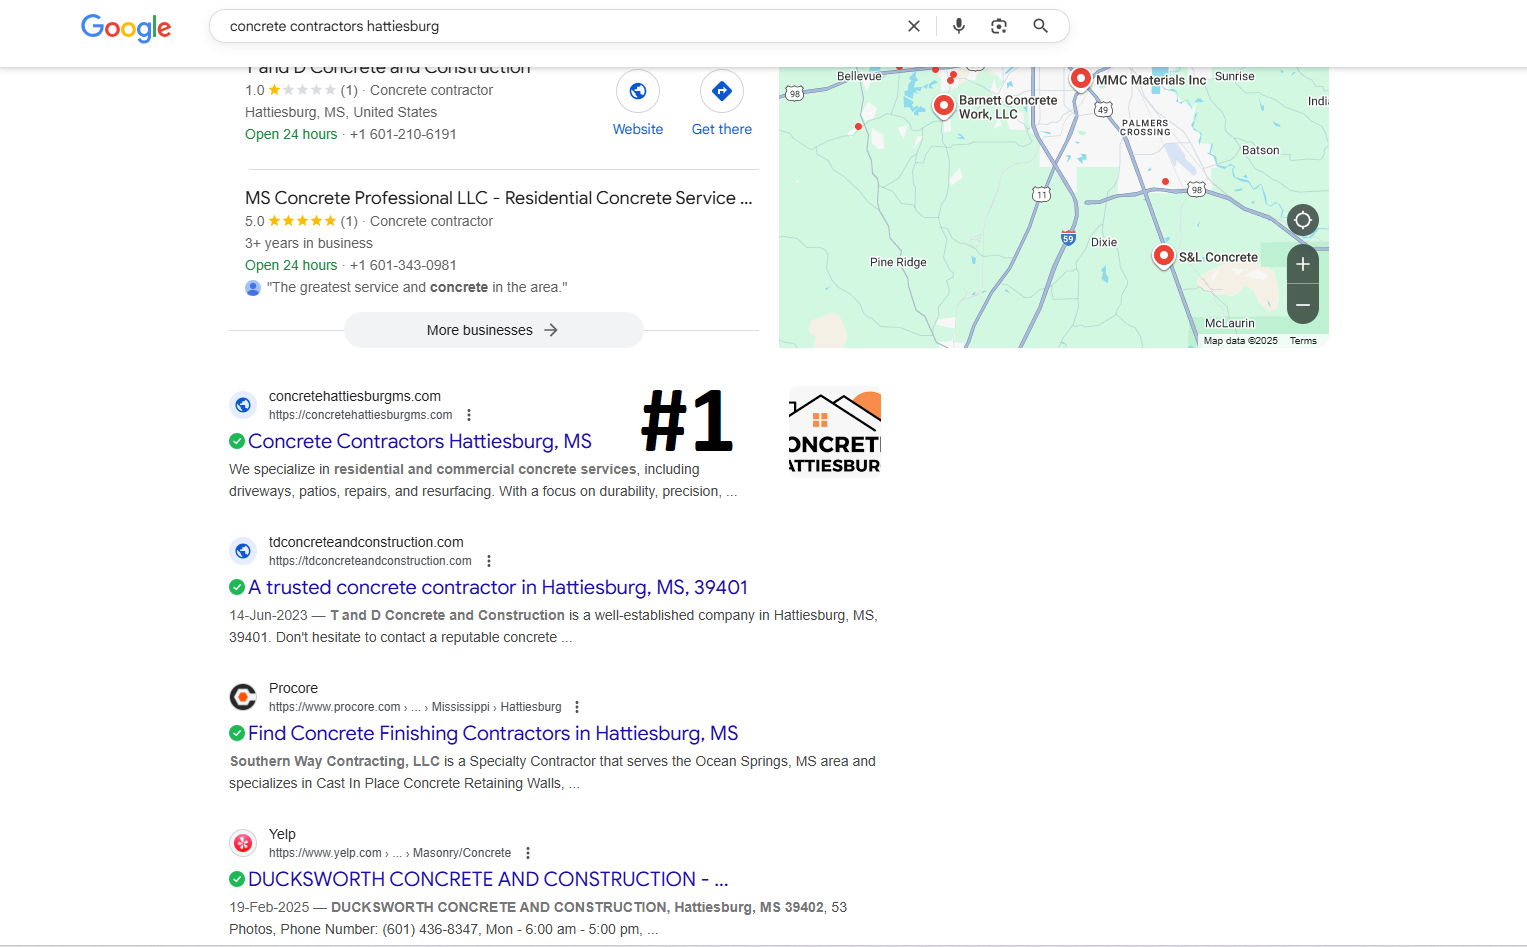
Task: Start voice search with microphone icon
Action: (959, 26)
